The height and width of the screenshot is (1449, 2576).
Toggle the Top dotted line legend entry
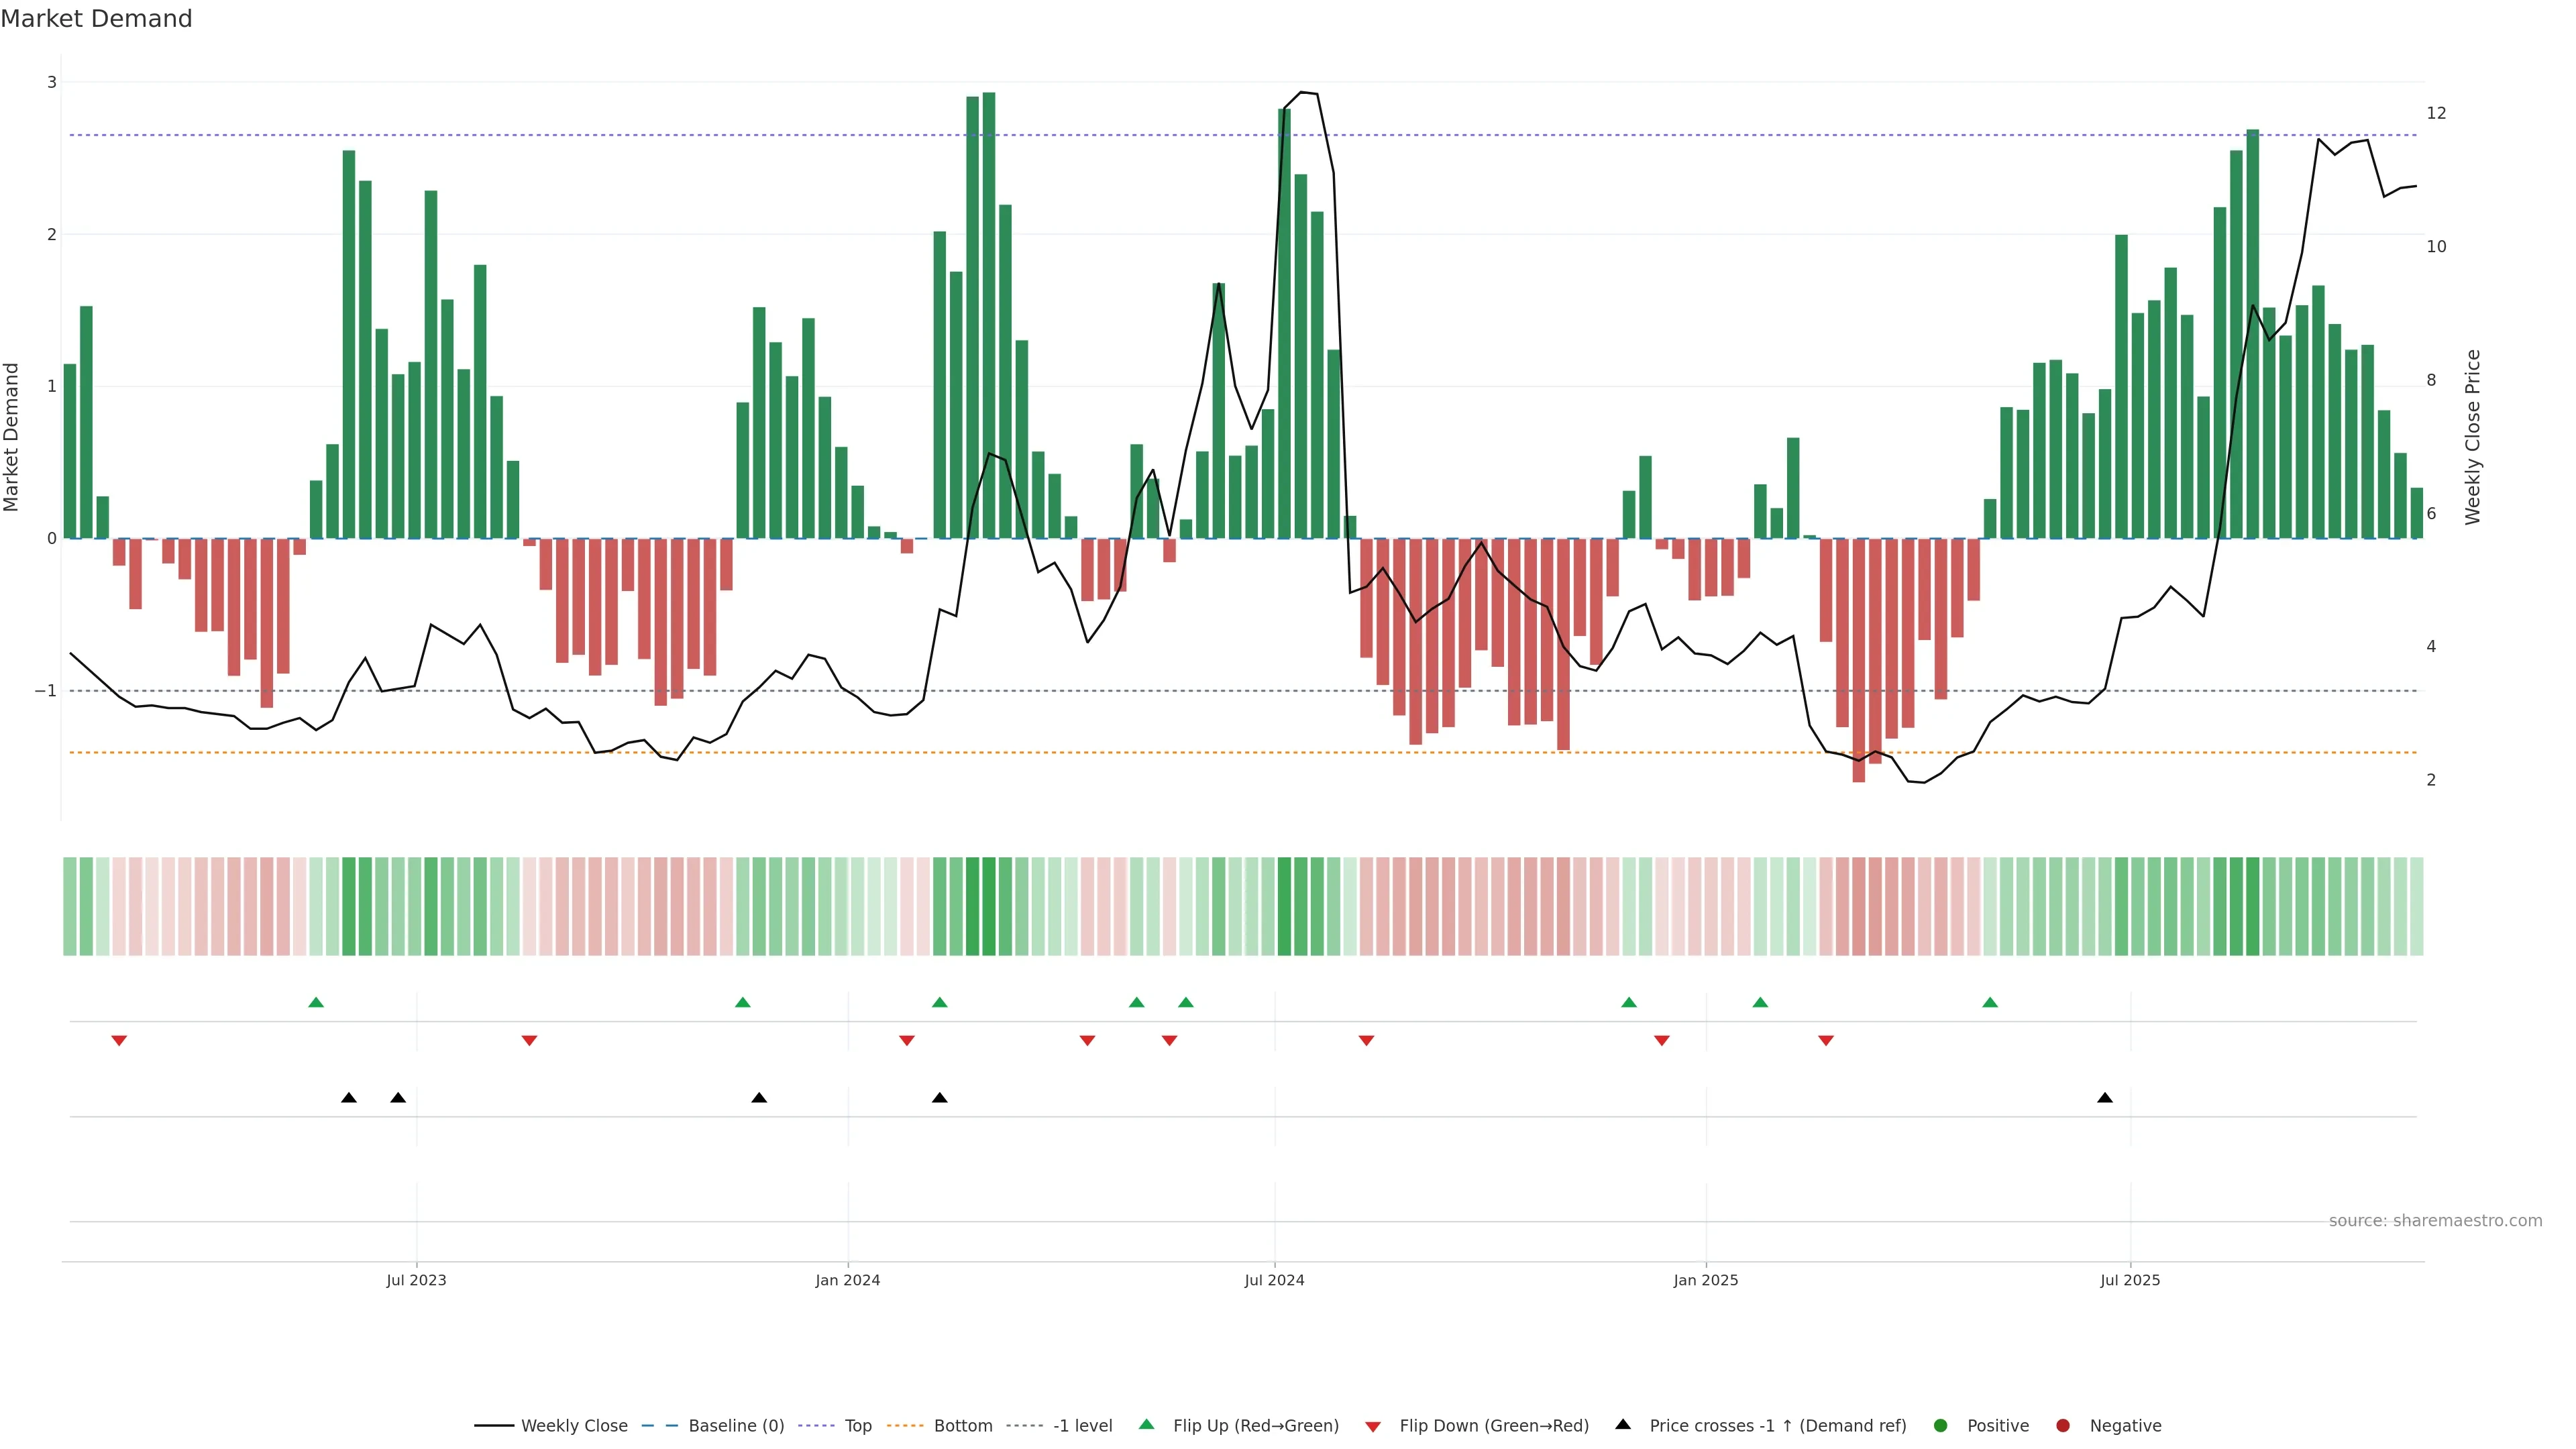(x=816, y=1425)
